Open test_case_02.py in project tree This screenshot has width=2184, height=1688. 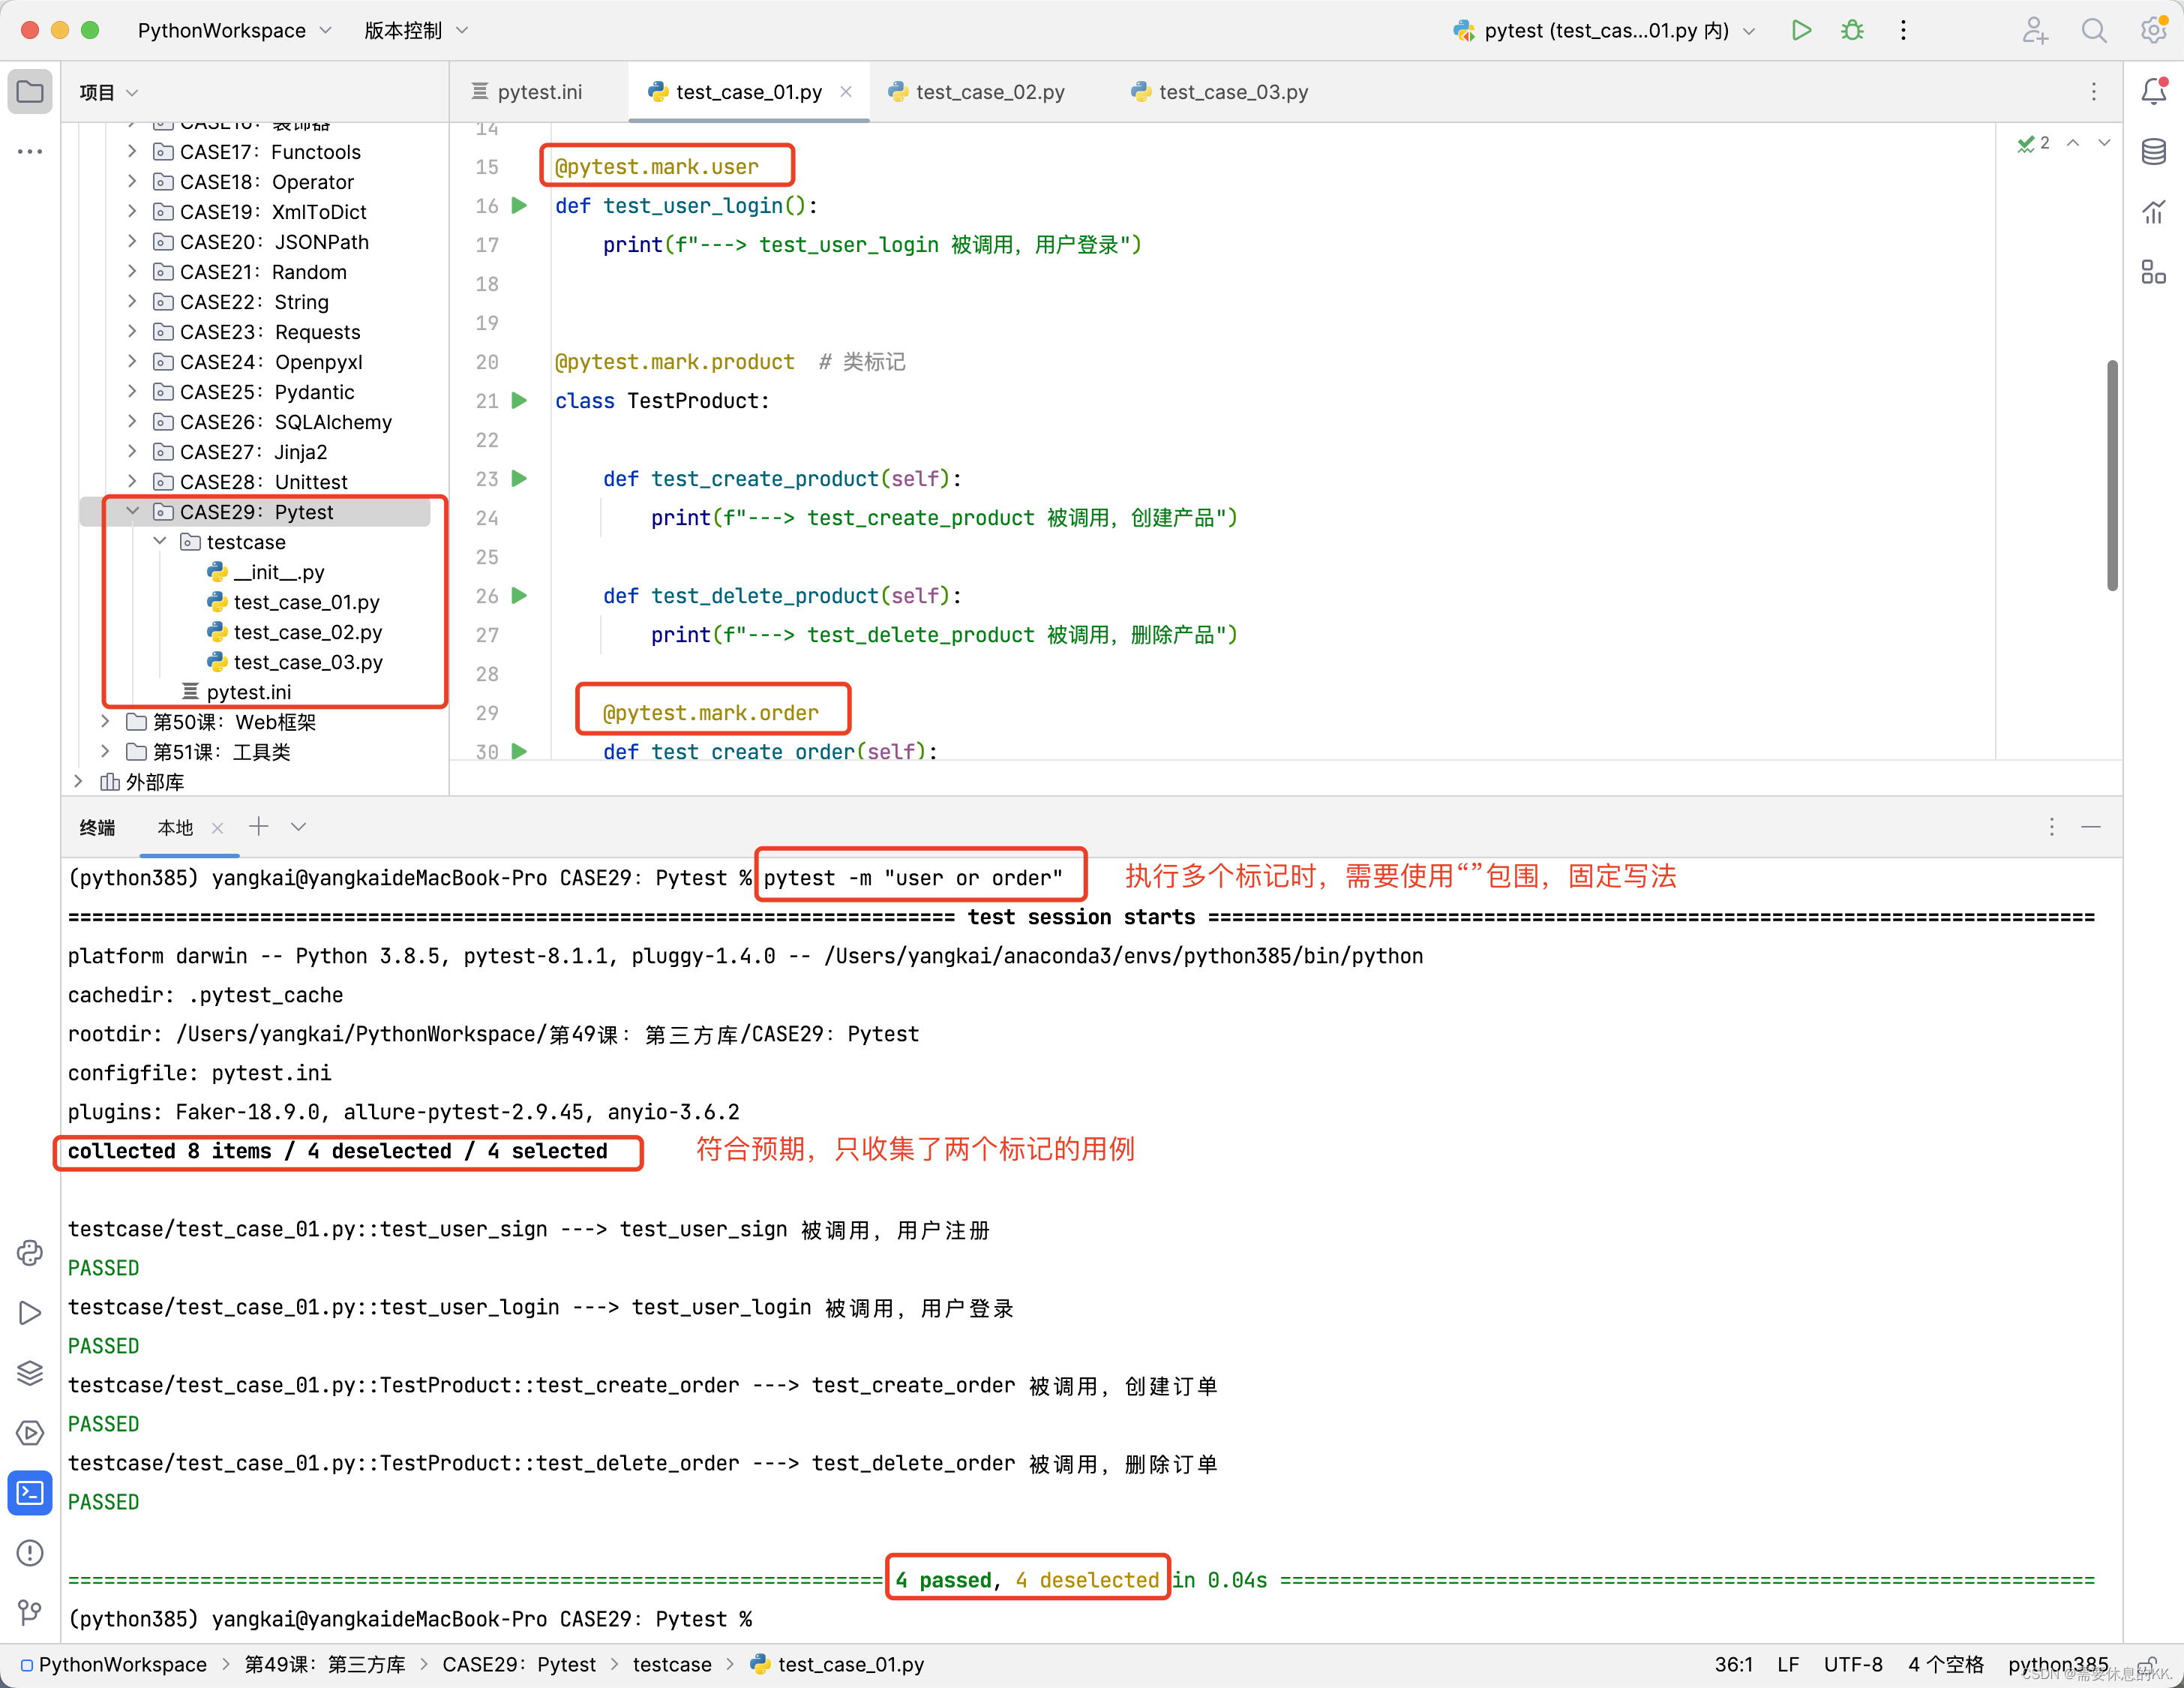[x=308, y=632]
